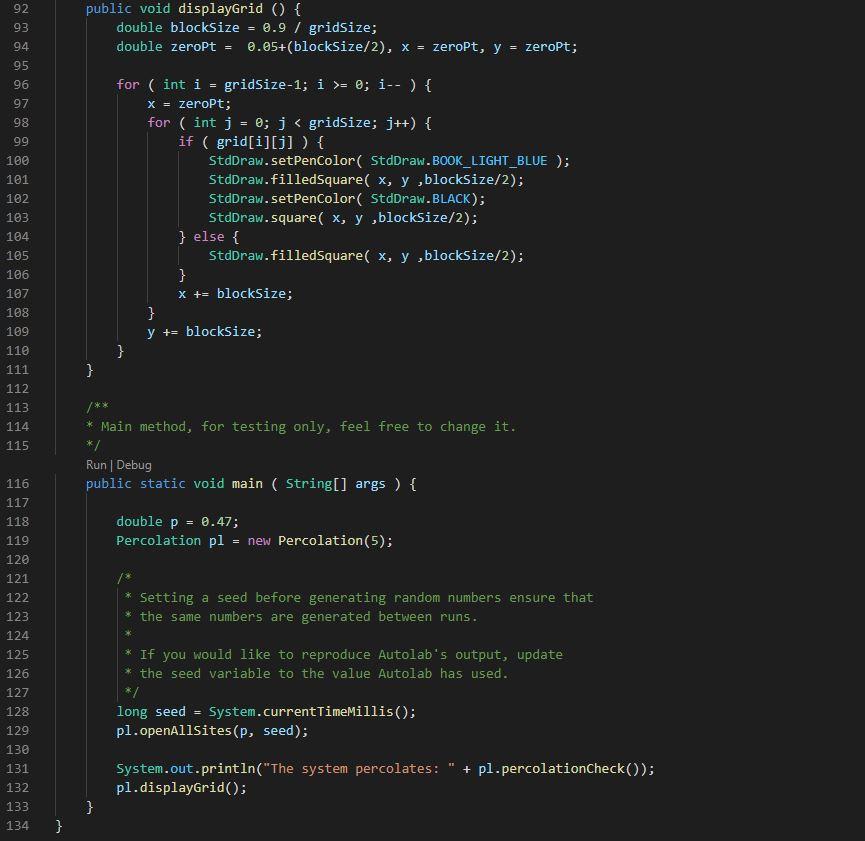
Task: Click line number 116 in the gutter
Action: point(18,484)
